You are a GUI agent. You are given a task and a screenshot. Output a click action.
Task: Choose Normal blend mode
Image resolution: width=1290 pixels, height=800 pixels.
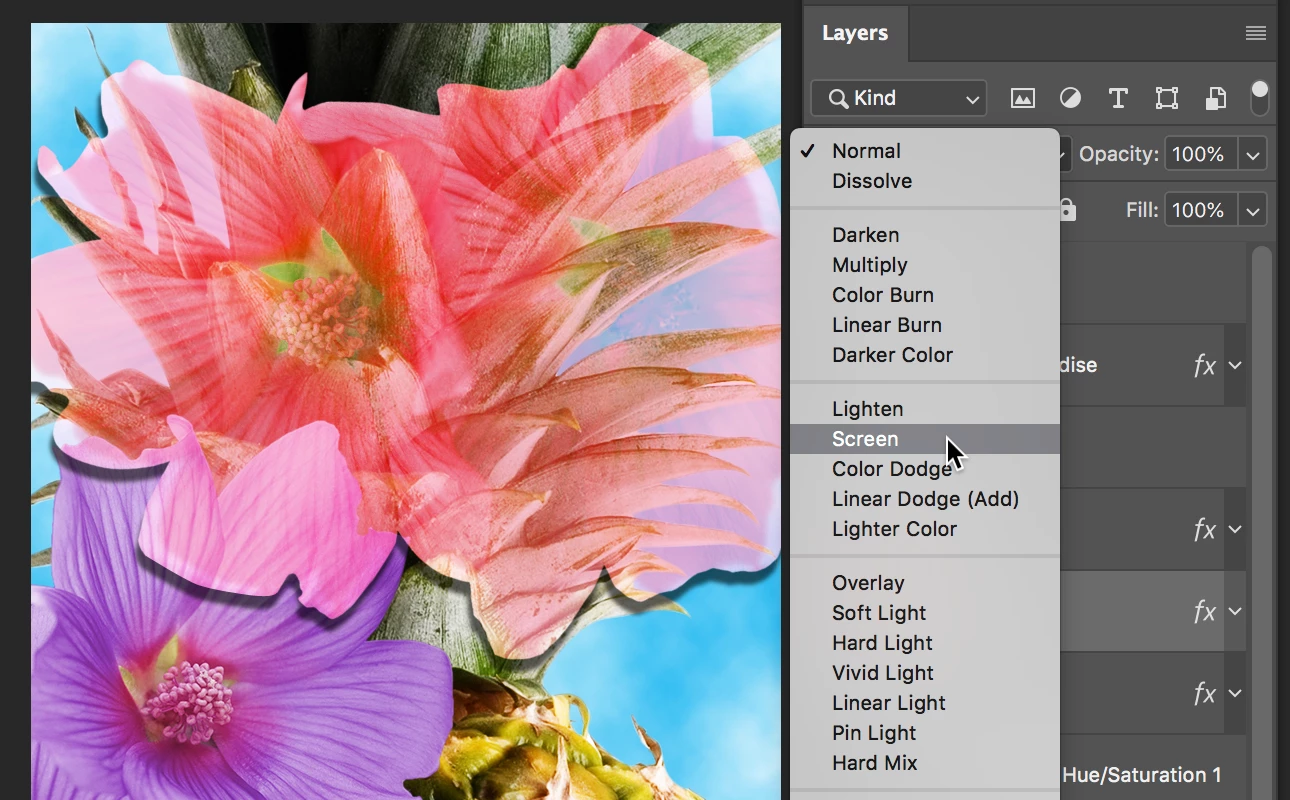925,151
